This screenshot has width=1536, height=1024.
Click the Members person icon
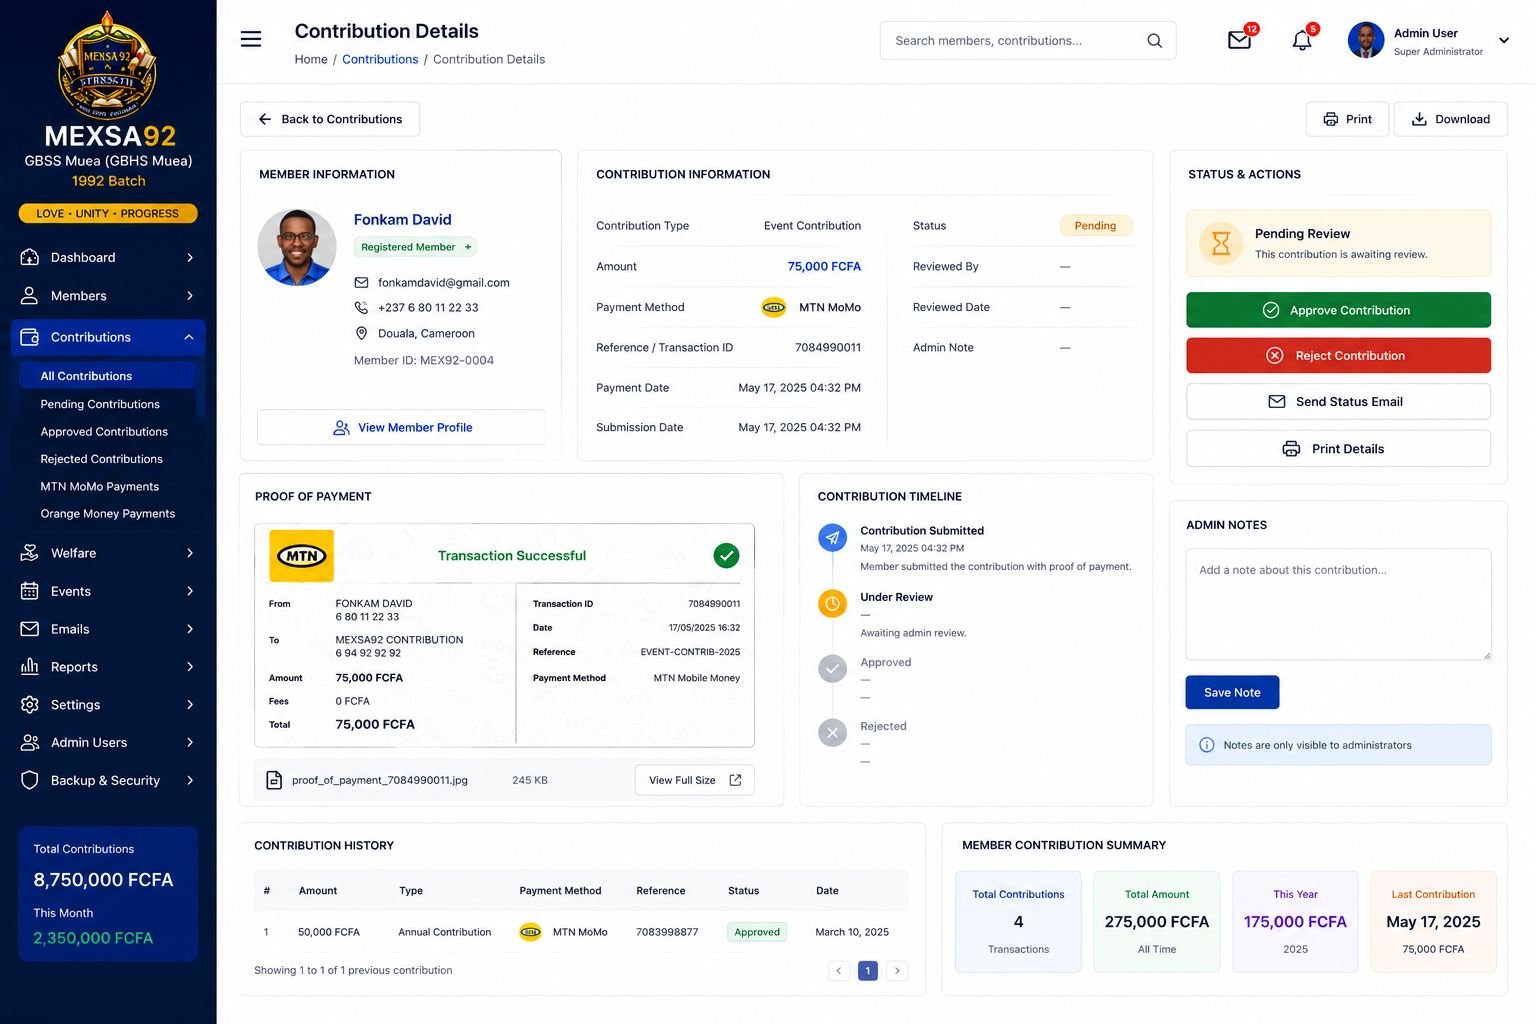click(30, 295)
